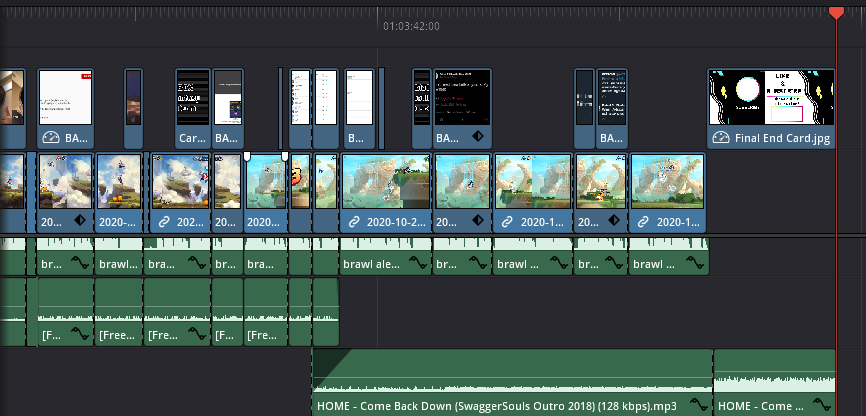Select the Car... clip on the upper video track
Screen dimensions: 866x416
tap(193, 109)
